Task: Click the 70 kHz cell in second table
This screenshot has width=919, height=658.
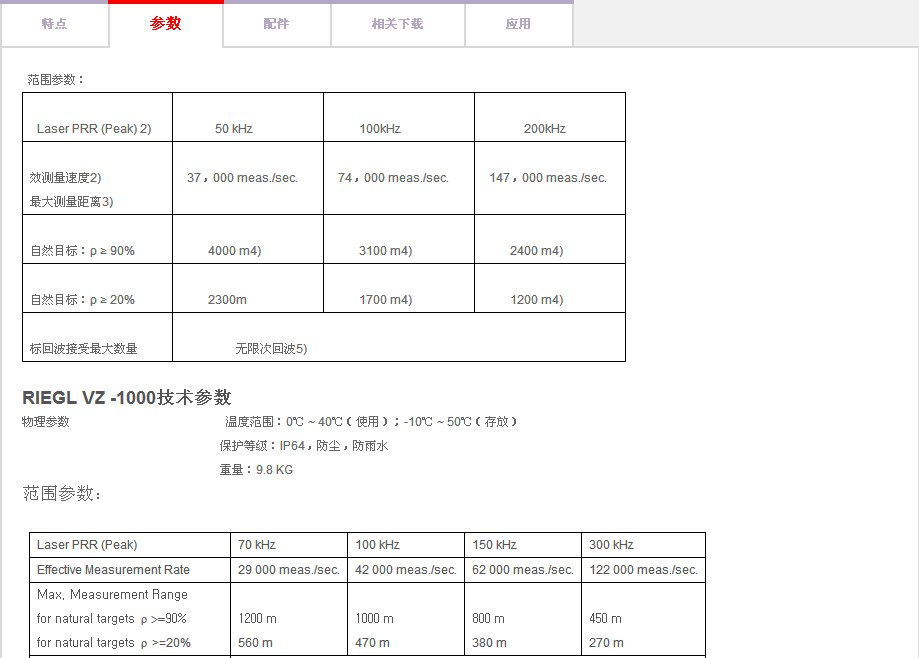Action: tap(257, 545)
